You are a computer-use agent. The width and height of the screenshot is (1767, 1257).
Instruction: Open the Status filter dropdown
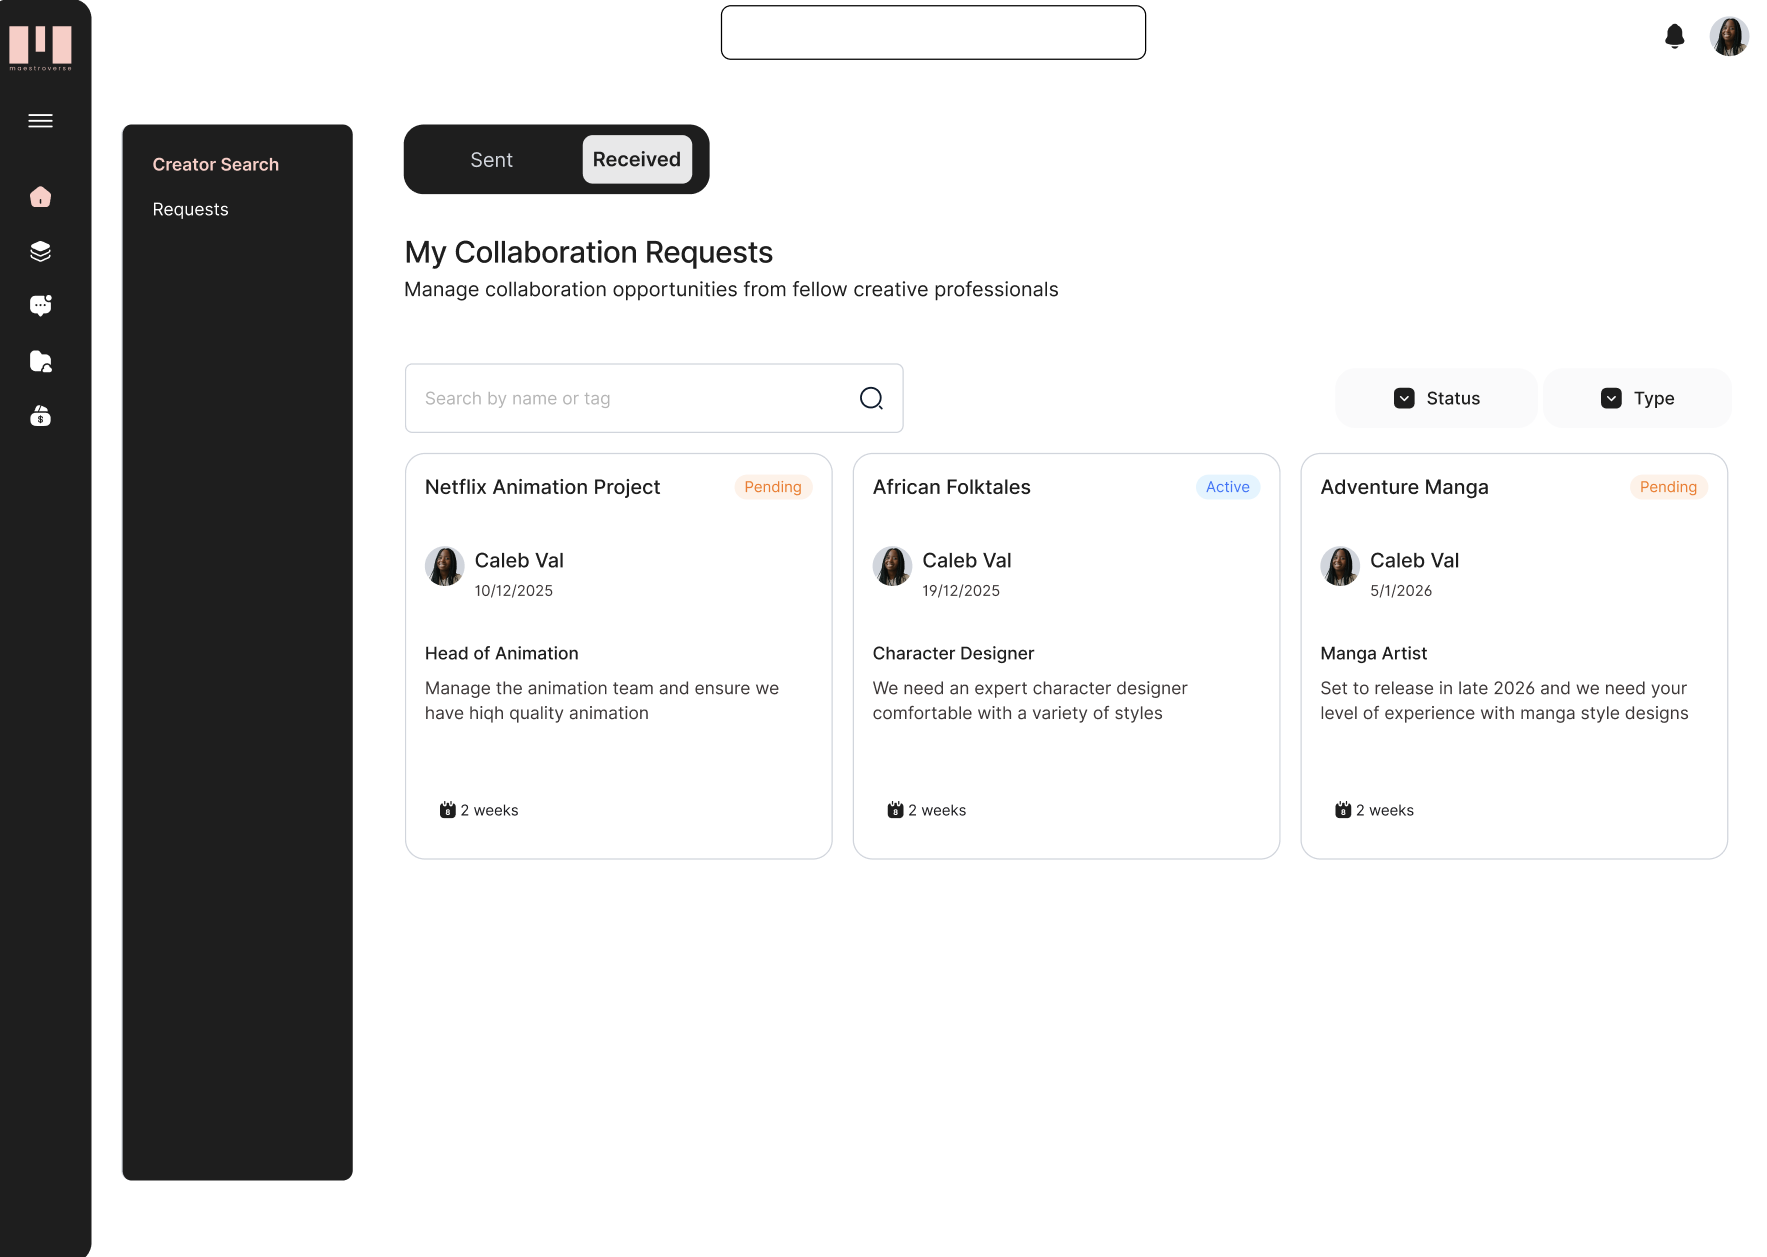[x=1436, y=397]
